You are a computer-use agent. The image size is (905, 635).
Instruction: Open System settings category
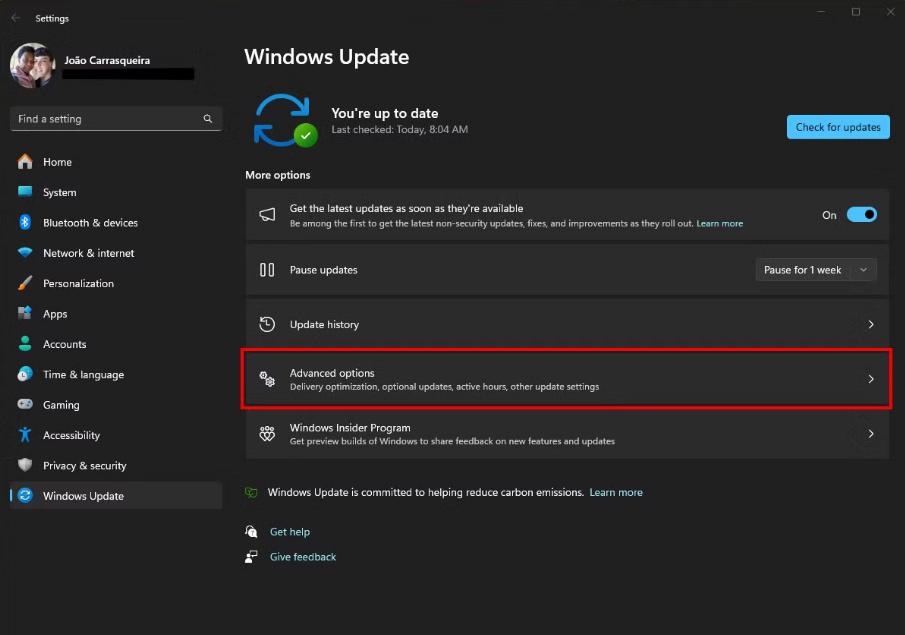pos(116,192)
